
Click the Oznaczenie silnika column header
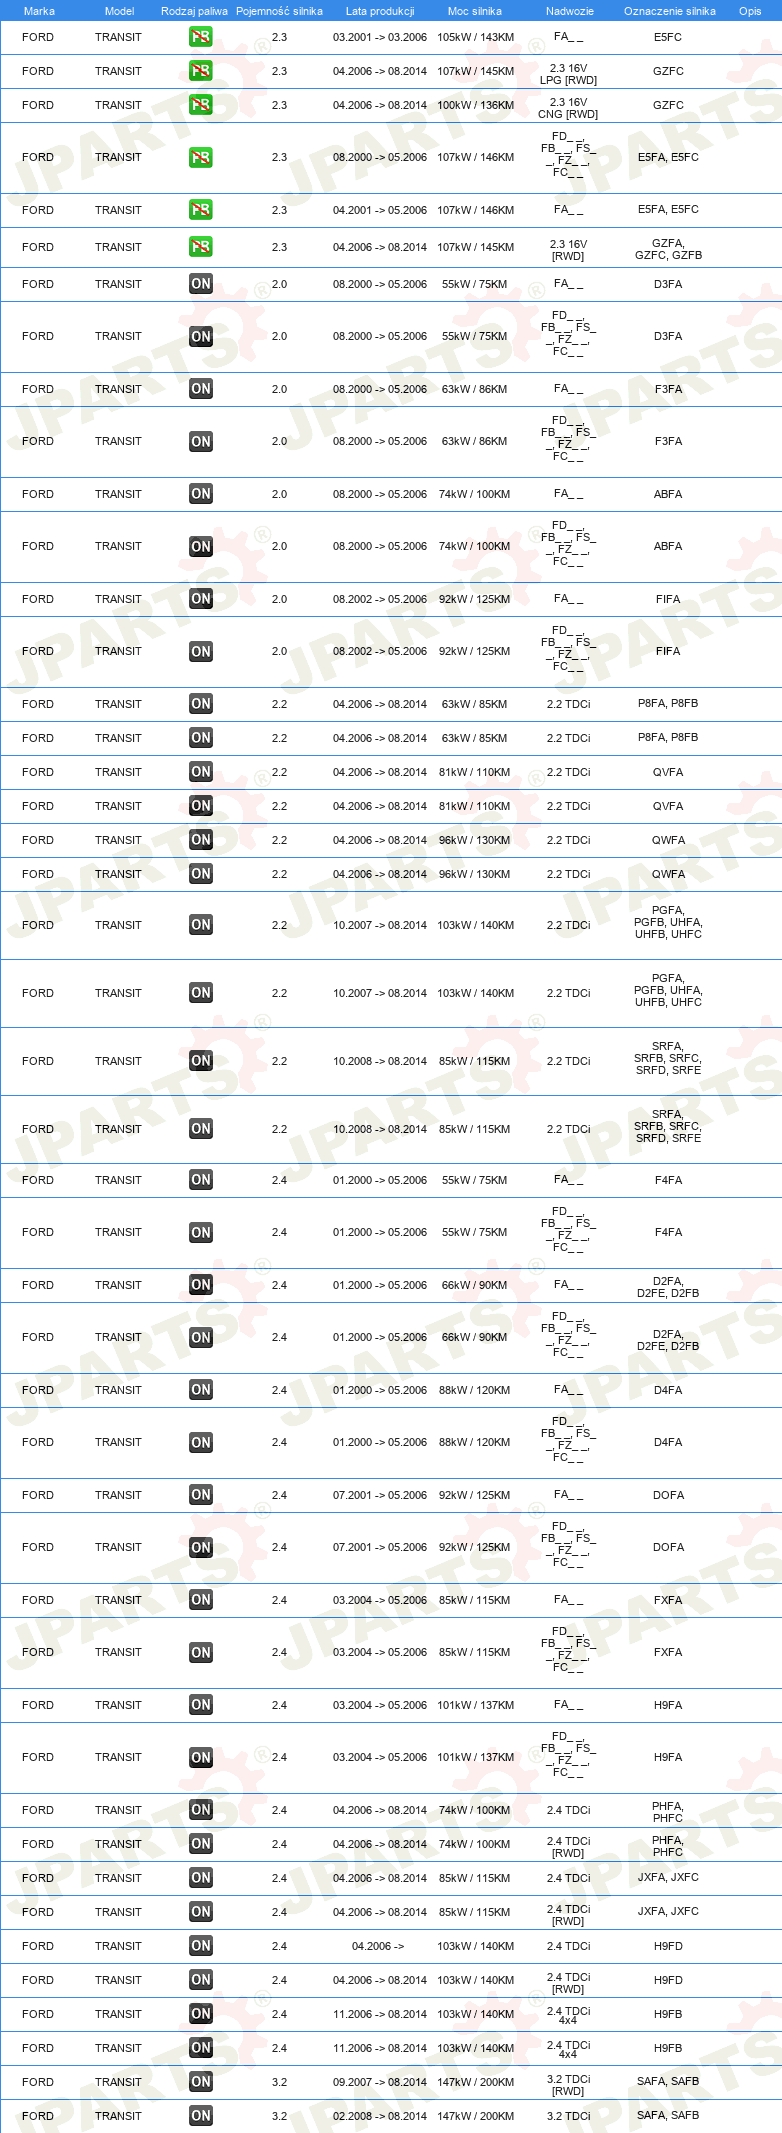pyautogui.click(x=670, y=11)
